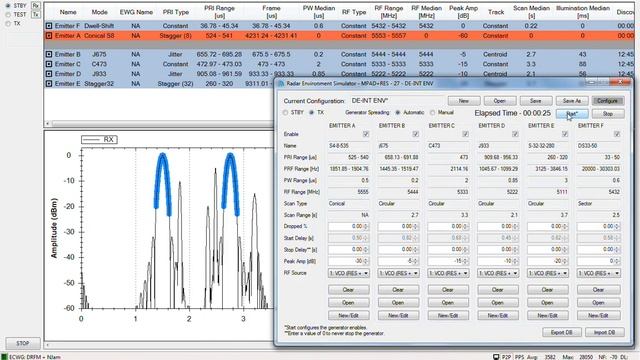Viewport: 640px width, 360px height.
Task: Clear the Emitter F definition
Action: tap(599, 290)
